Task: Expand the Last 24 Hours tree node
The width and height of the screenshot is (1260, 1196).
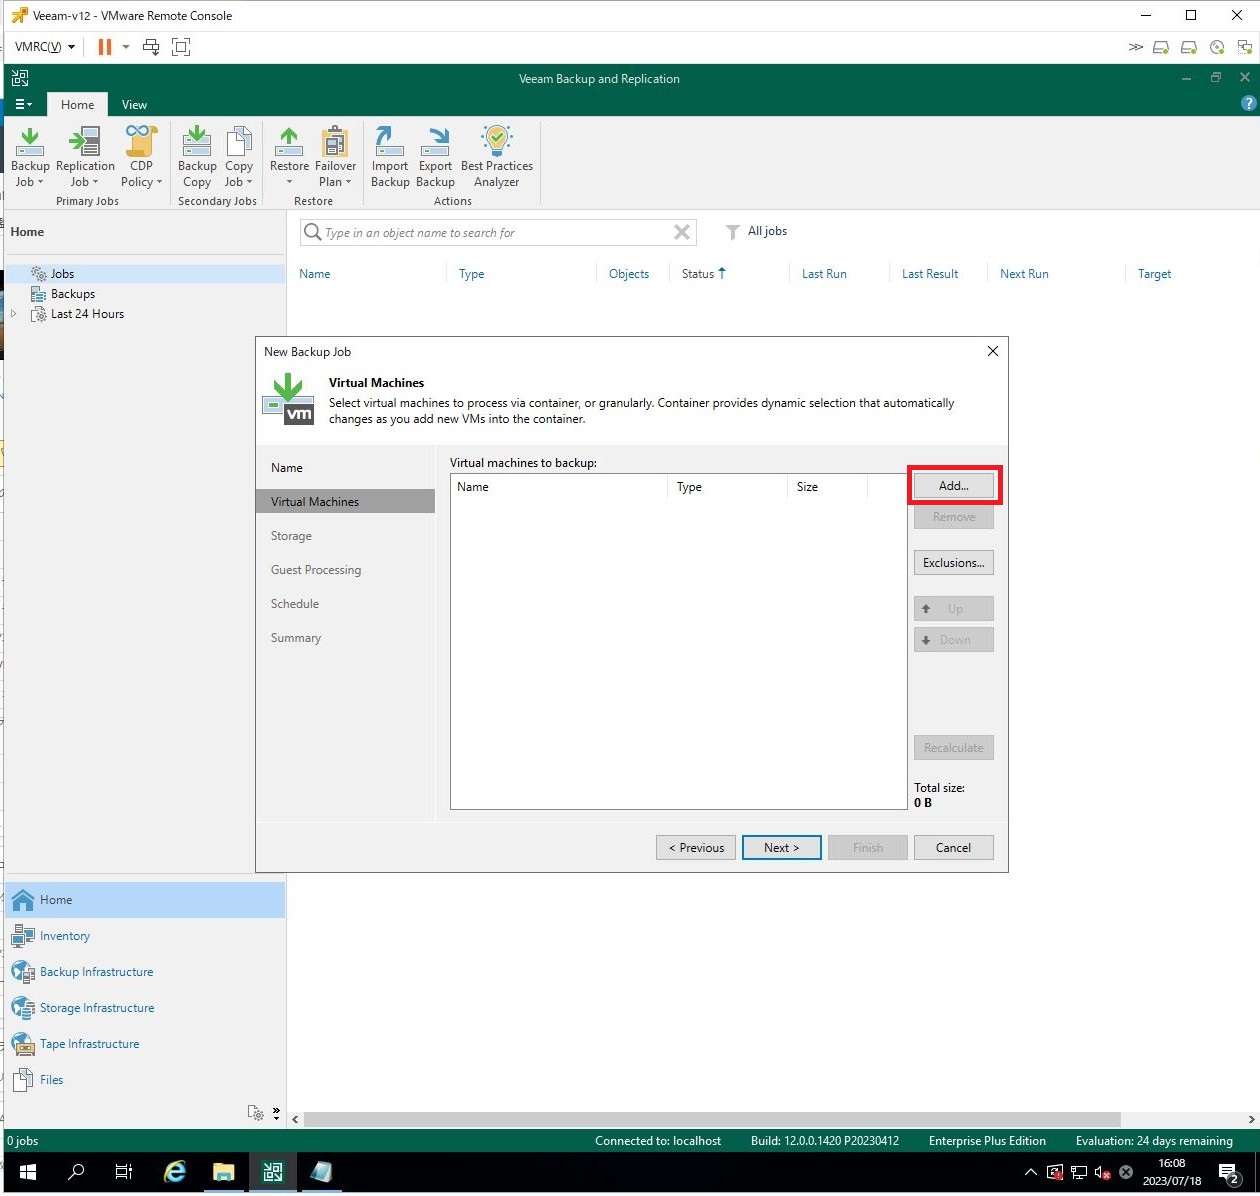Action: [13, 314]
